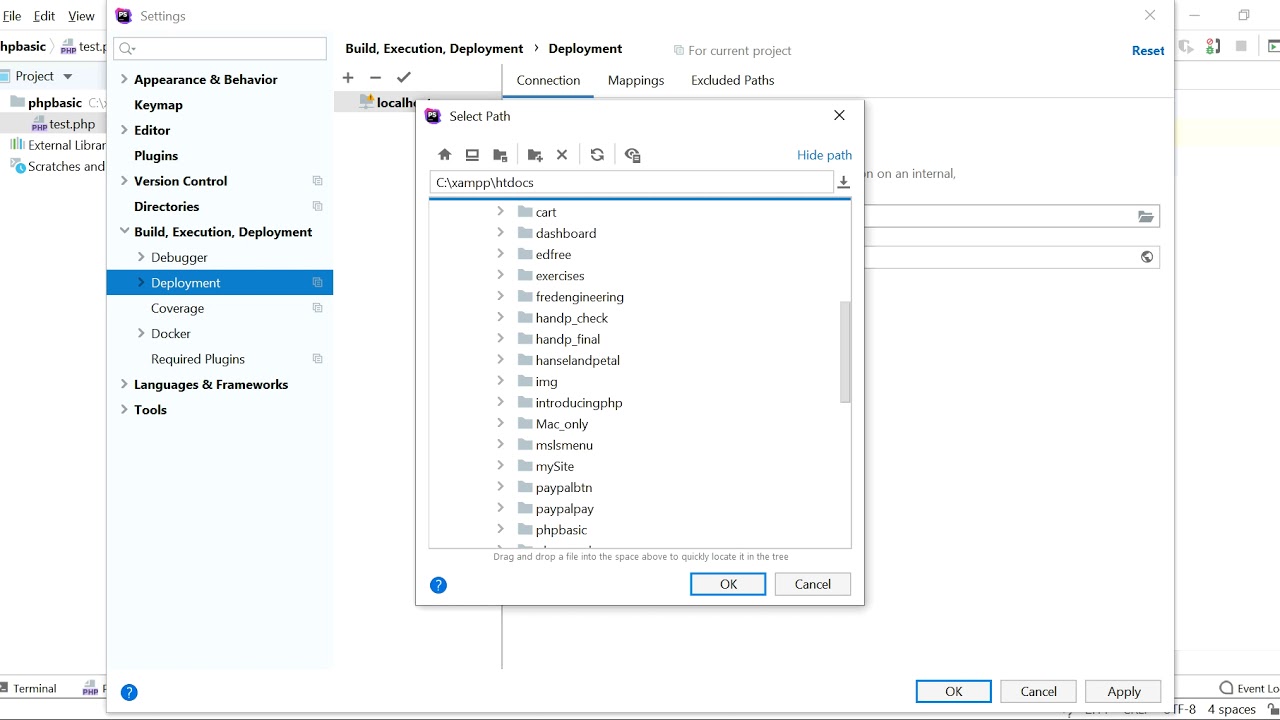Cancel the Select Path dialog
Screen dimensions: 1280x720
tap(813, 584)
